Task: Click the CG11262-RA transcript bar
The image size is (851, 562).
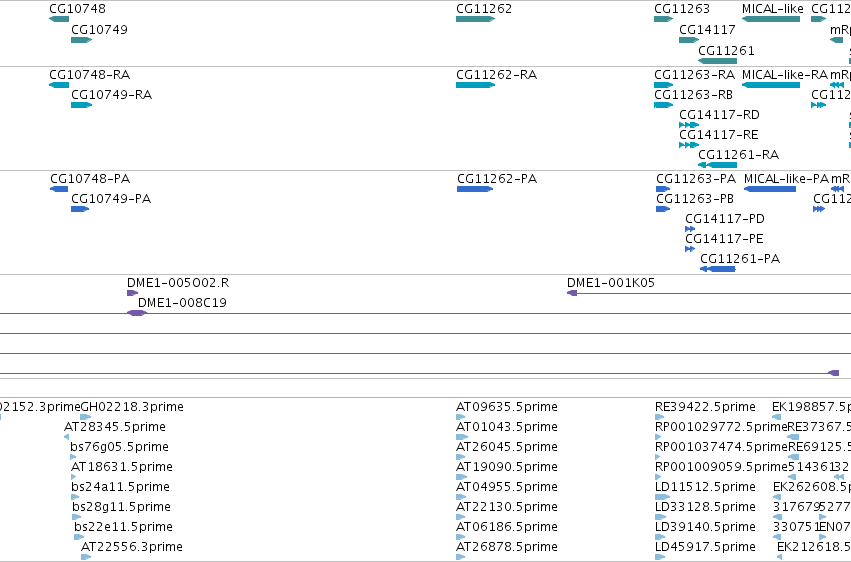Action: point(475,85)
